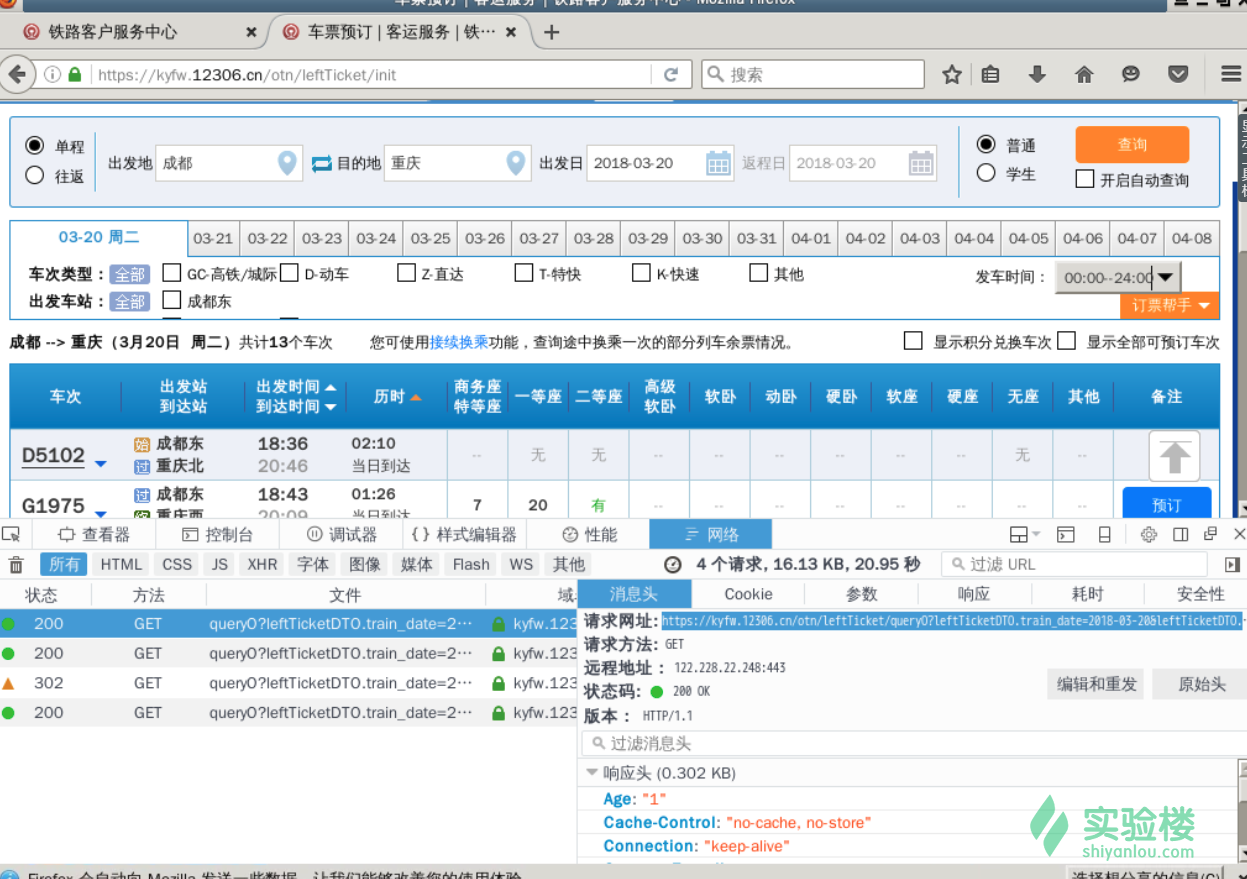Go to Firefox home page icon
The height and width of the screenshot is (879, 1247).
[1084, 74]
